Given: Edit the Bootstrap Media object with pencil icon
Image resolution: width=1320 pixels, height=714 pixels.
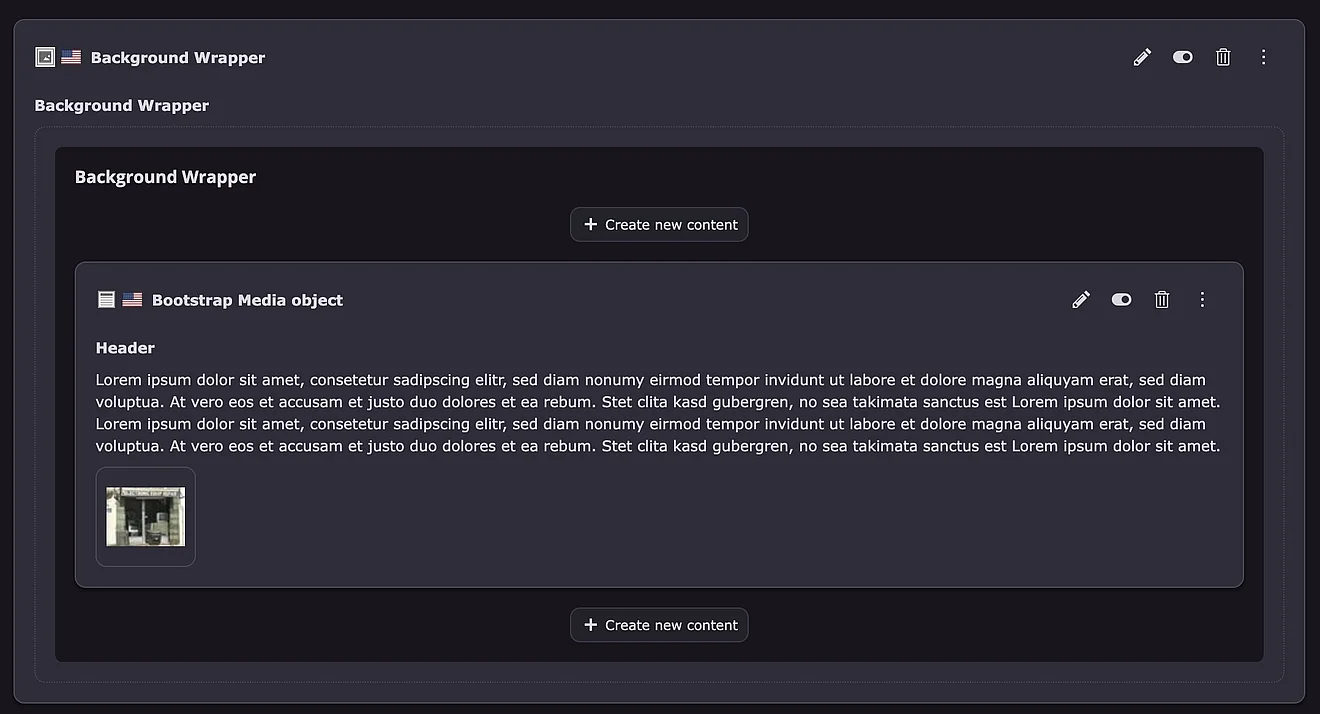Looking at the screenshot, I should 1081,299.
